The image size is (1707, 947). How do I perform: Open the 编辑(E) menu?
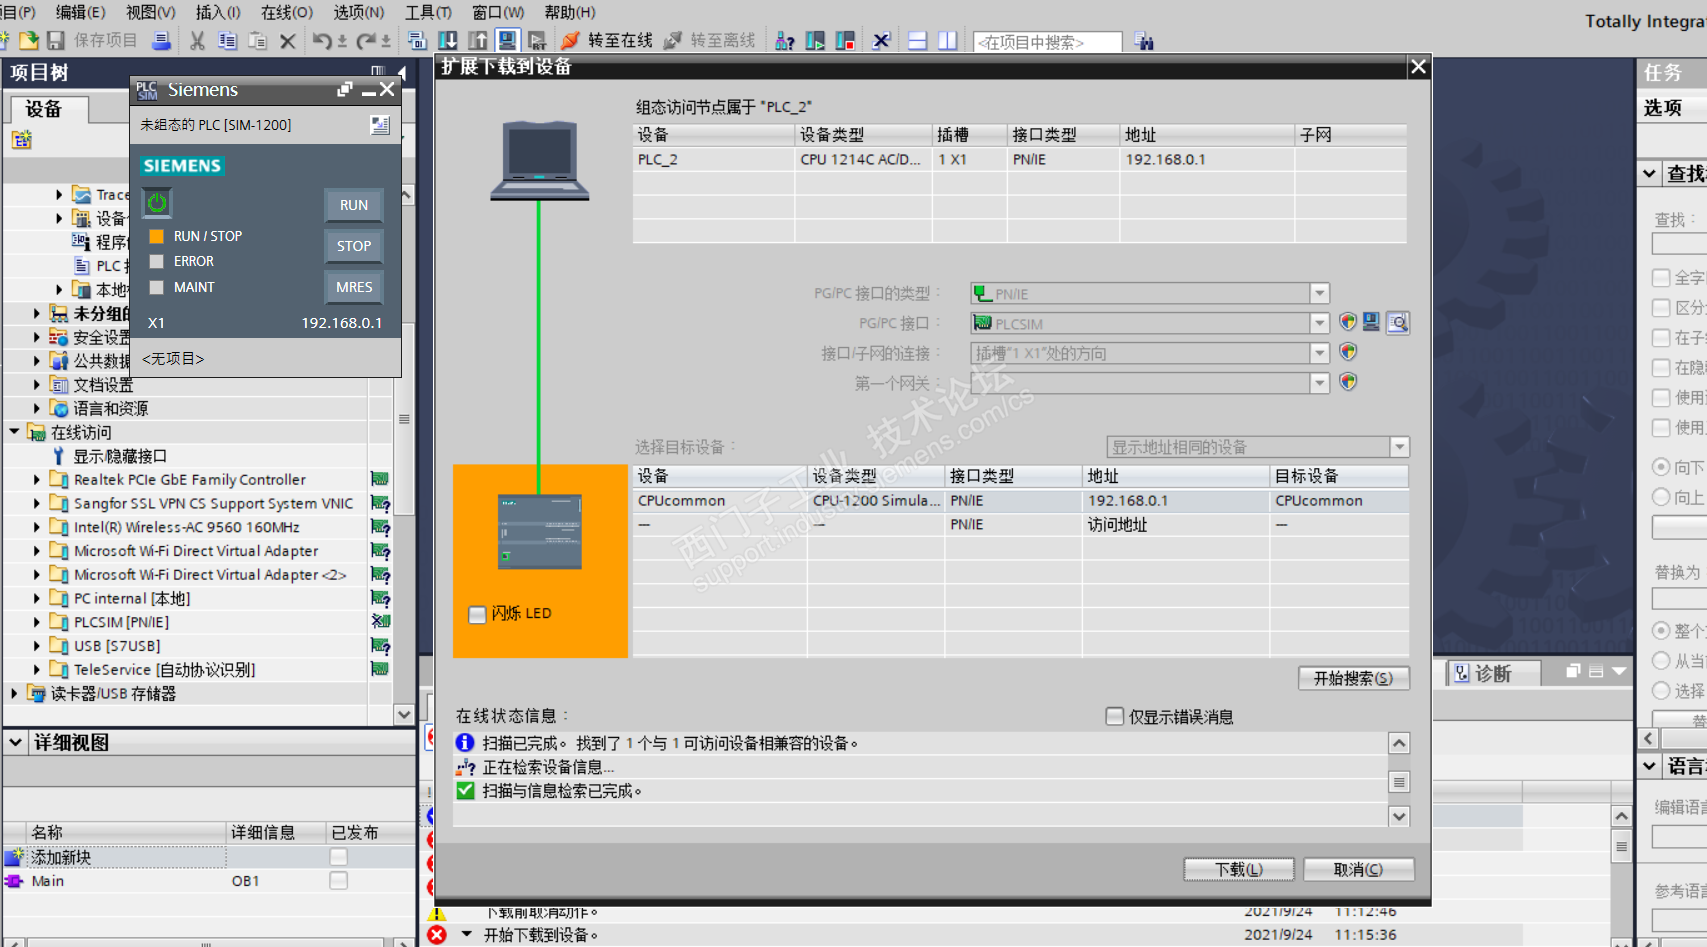[x=80, y=12]
